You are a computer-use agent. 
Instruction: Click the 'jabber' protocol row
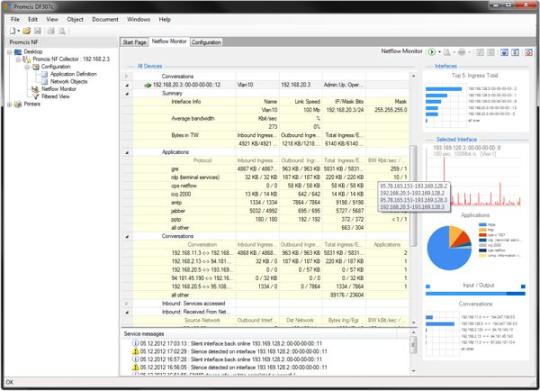[x=270, y=211]
